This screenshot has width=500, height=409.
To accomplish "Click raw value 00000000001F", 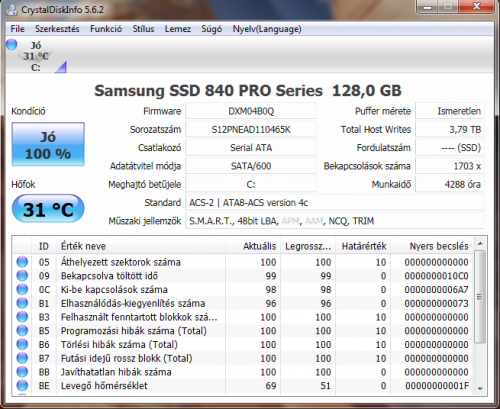I will pos(437,386).
